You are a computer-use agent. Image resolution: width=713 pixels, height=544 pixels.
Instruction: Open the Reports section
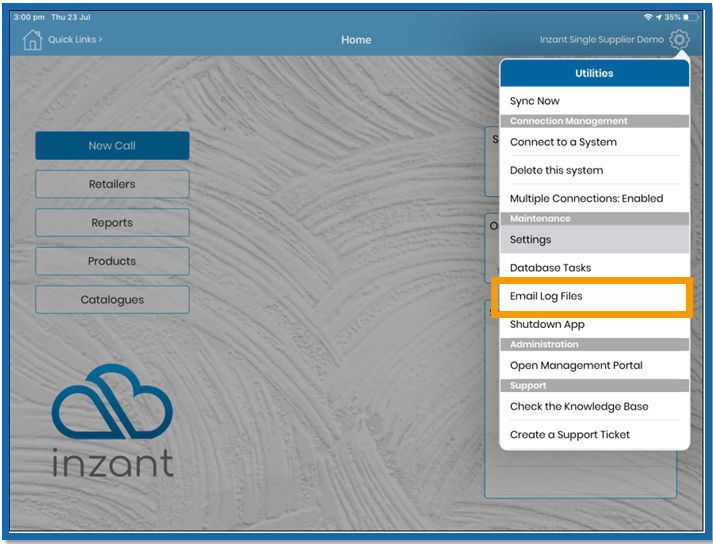(112, 223)
